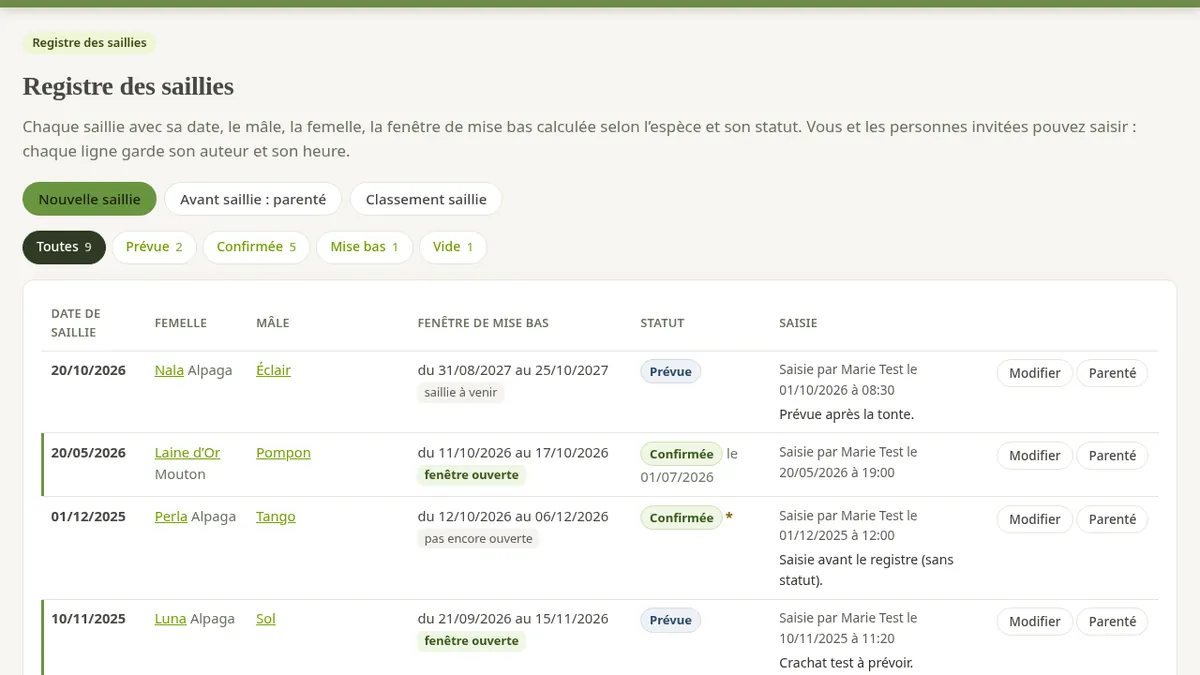This screenshot has height=675, width=1200.
Task: Click the Registre des saillies breadcrumb tag
Action: (90, 43)
